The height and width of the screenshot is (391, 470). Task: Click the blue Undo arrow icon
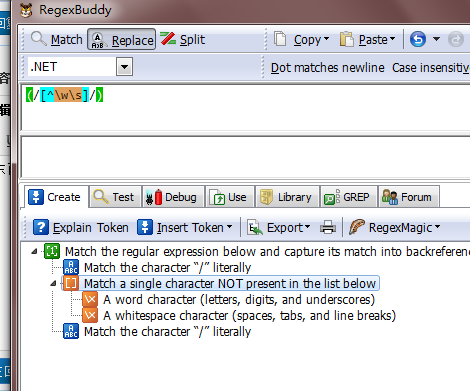[418, 39]
